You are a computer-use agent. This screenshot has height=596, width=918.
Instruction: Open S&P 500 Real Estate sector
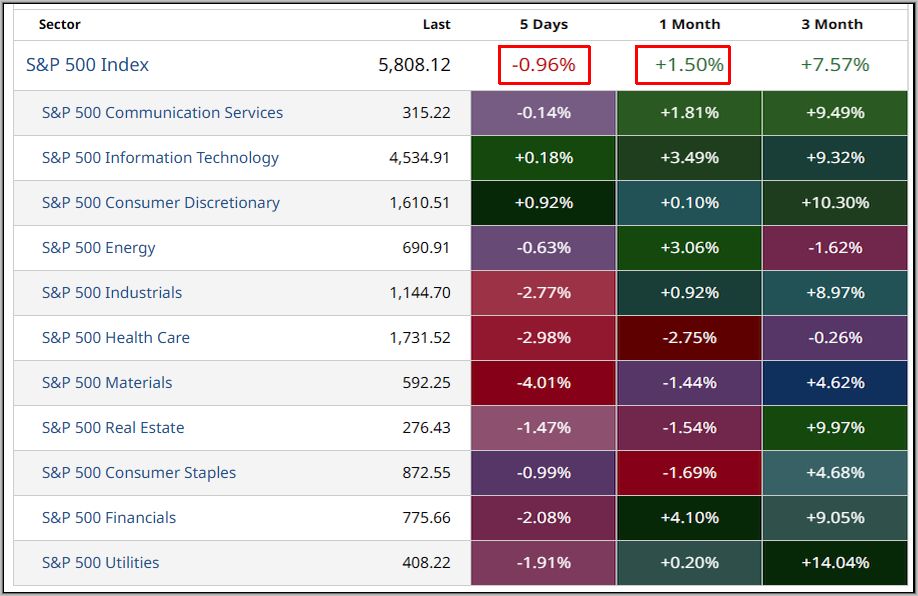[113, 428]
